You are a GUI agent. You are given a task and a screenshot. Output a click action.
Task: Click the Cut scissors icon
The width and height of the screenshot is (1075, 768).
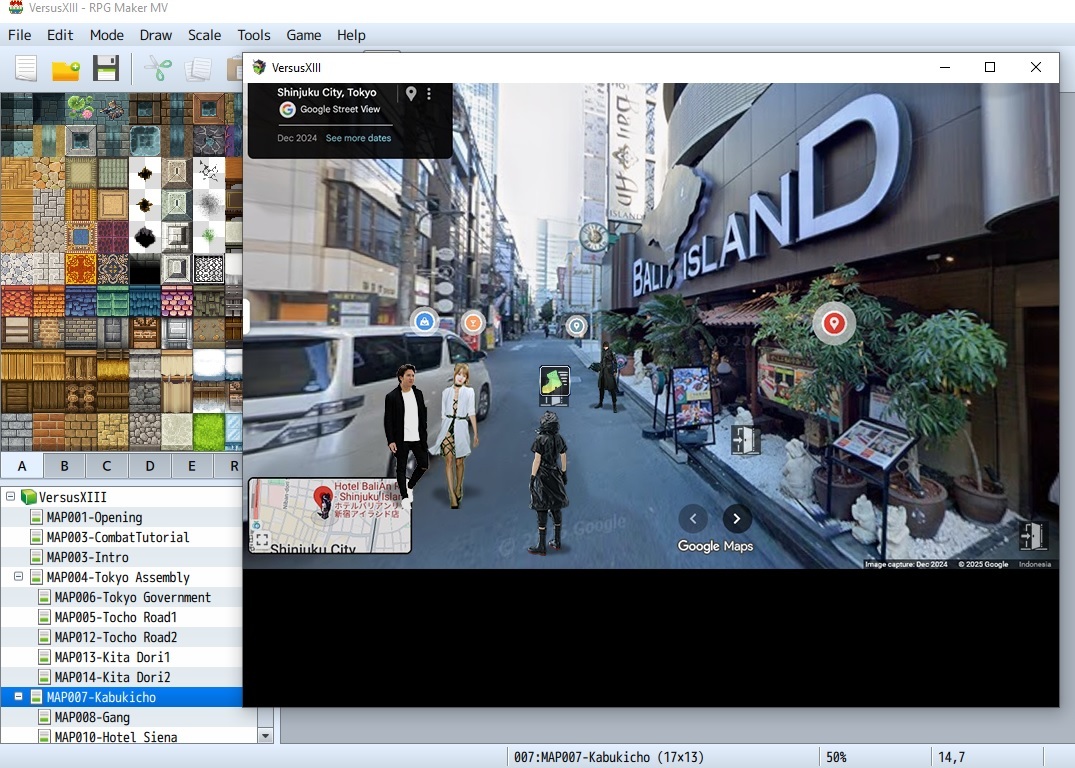pos(158,68)
